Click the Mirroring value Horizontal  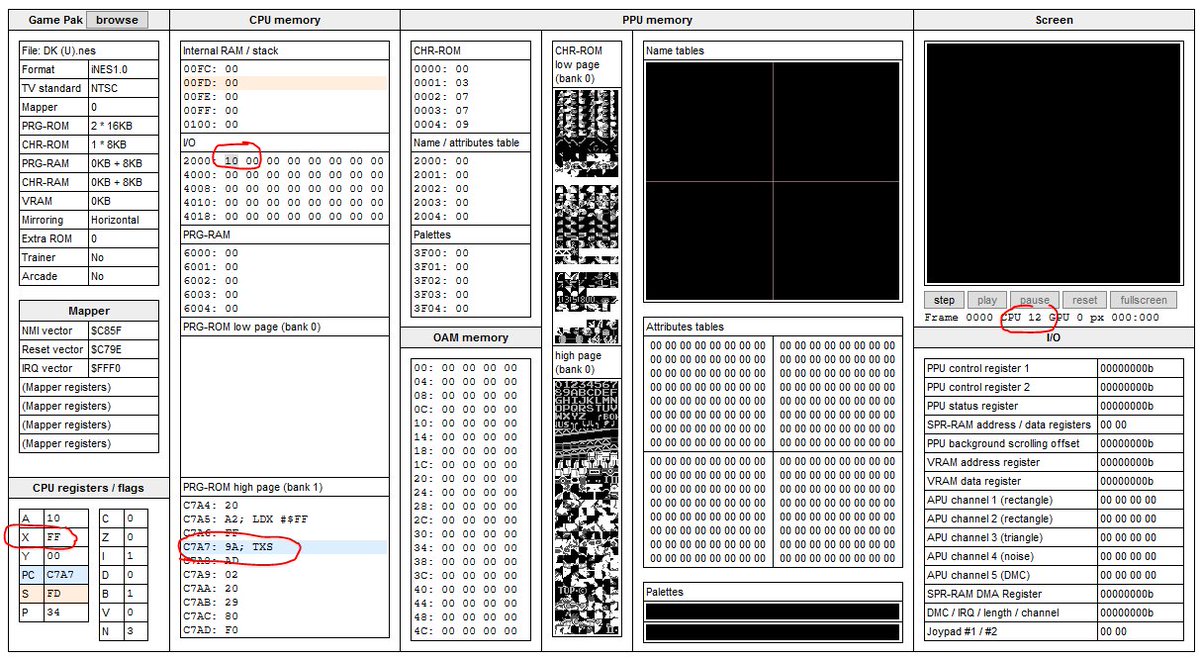coord(123,220)
